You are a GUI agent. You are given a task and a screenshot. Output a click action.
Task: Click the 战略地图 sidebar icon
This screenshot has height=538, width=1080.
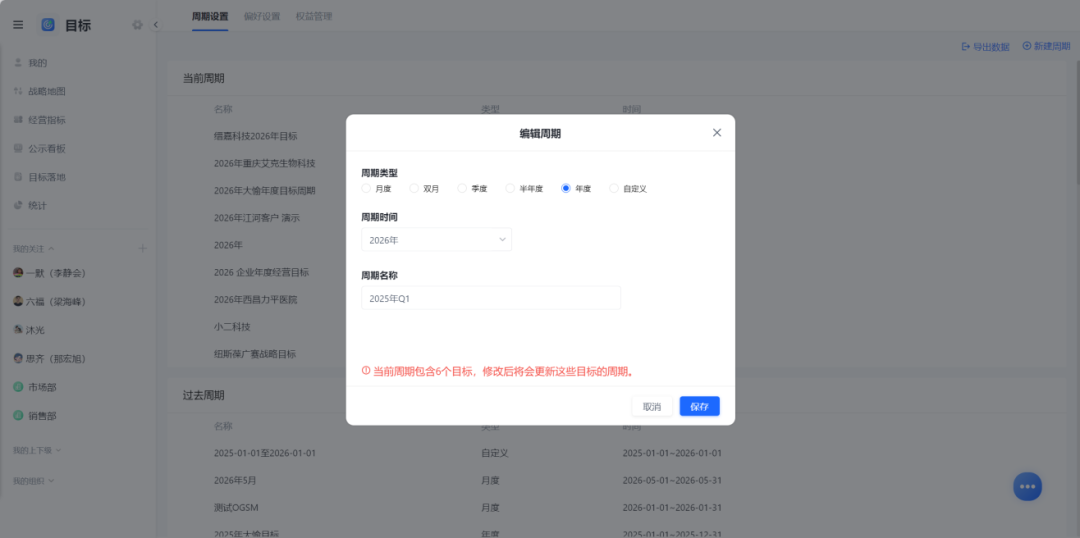[19, 91]
